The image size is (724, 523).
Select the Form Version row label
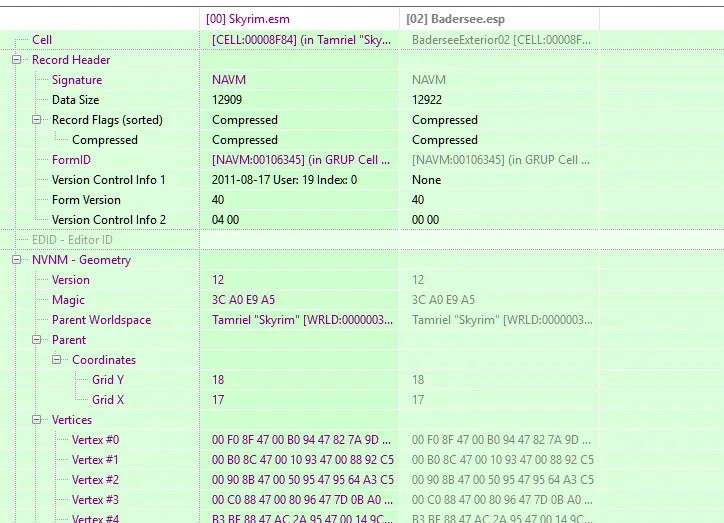pyautogui.click(x=86, y=200)
